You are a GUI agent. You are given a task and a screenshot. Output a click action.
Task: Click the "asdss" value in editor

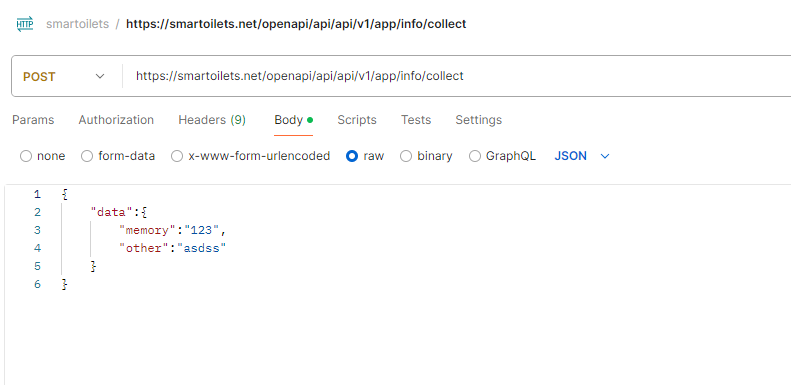click(202, 248)
